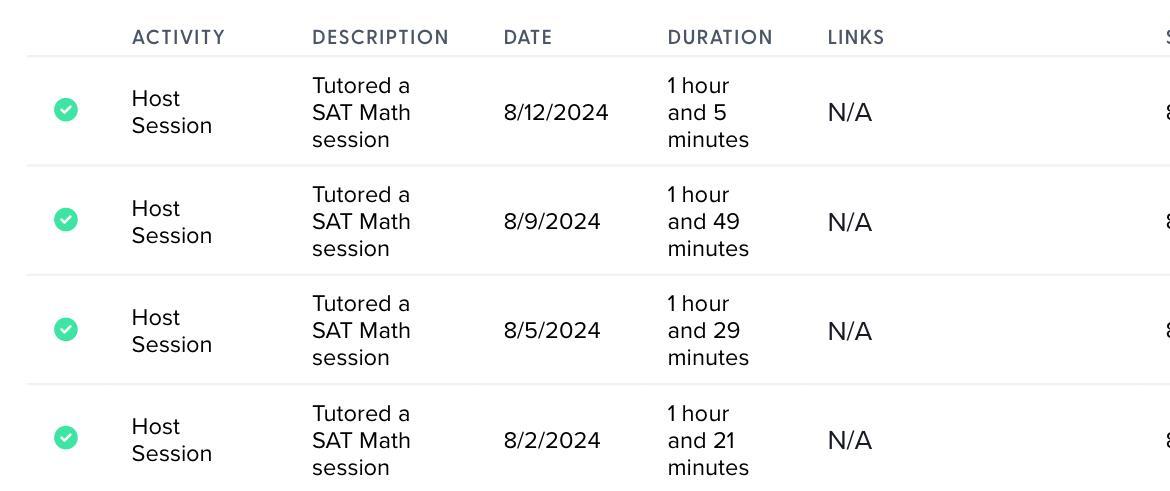This screenshot has width=1170, height=491.
Task: Select the Links column header
Action: [x=856, y=37]
